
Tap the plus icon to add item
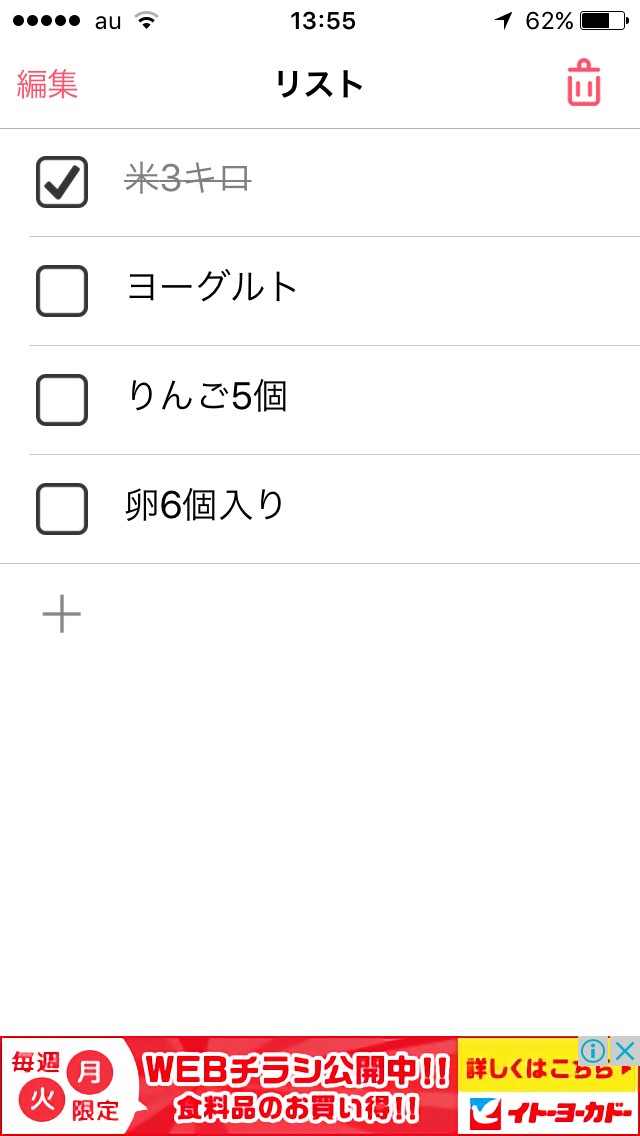[61, 614]
